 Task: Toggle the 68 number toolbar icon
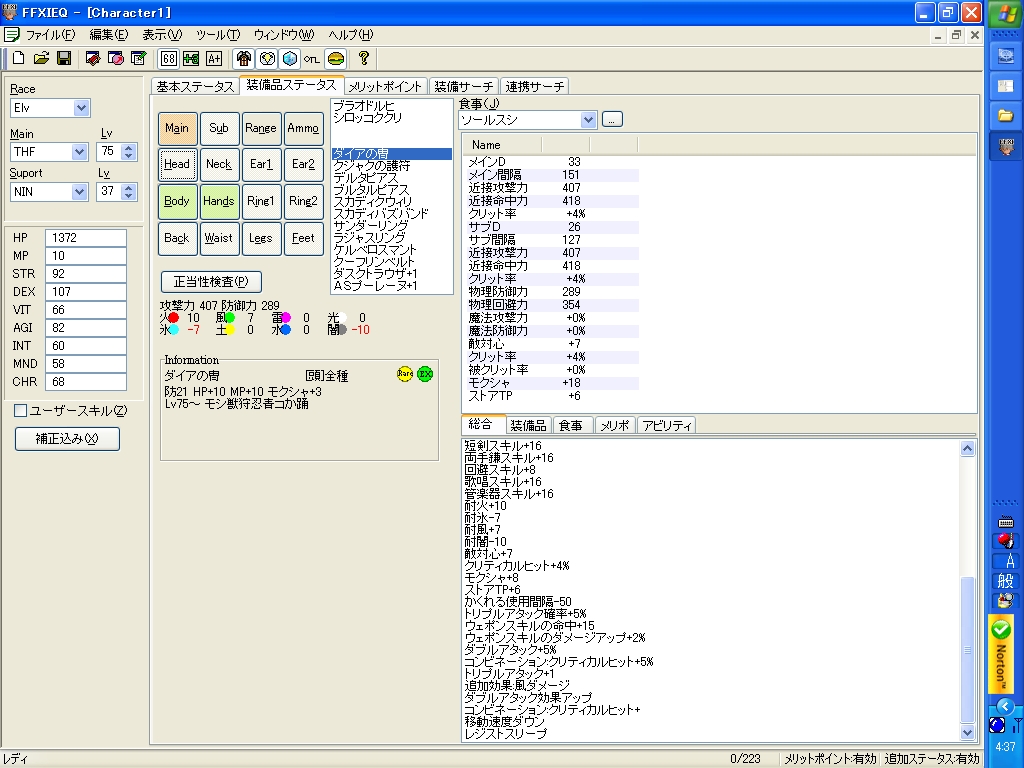point(168,58)
